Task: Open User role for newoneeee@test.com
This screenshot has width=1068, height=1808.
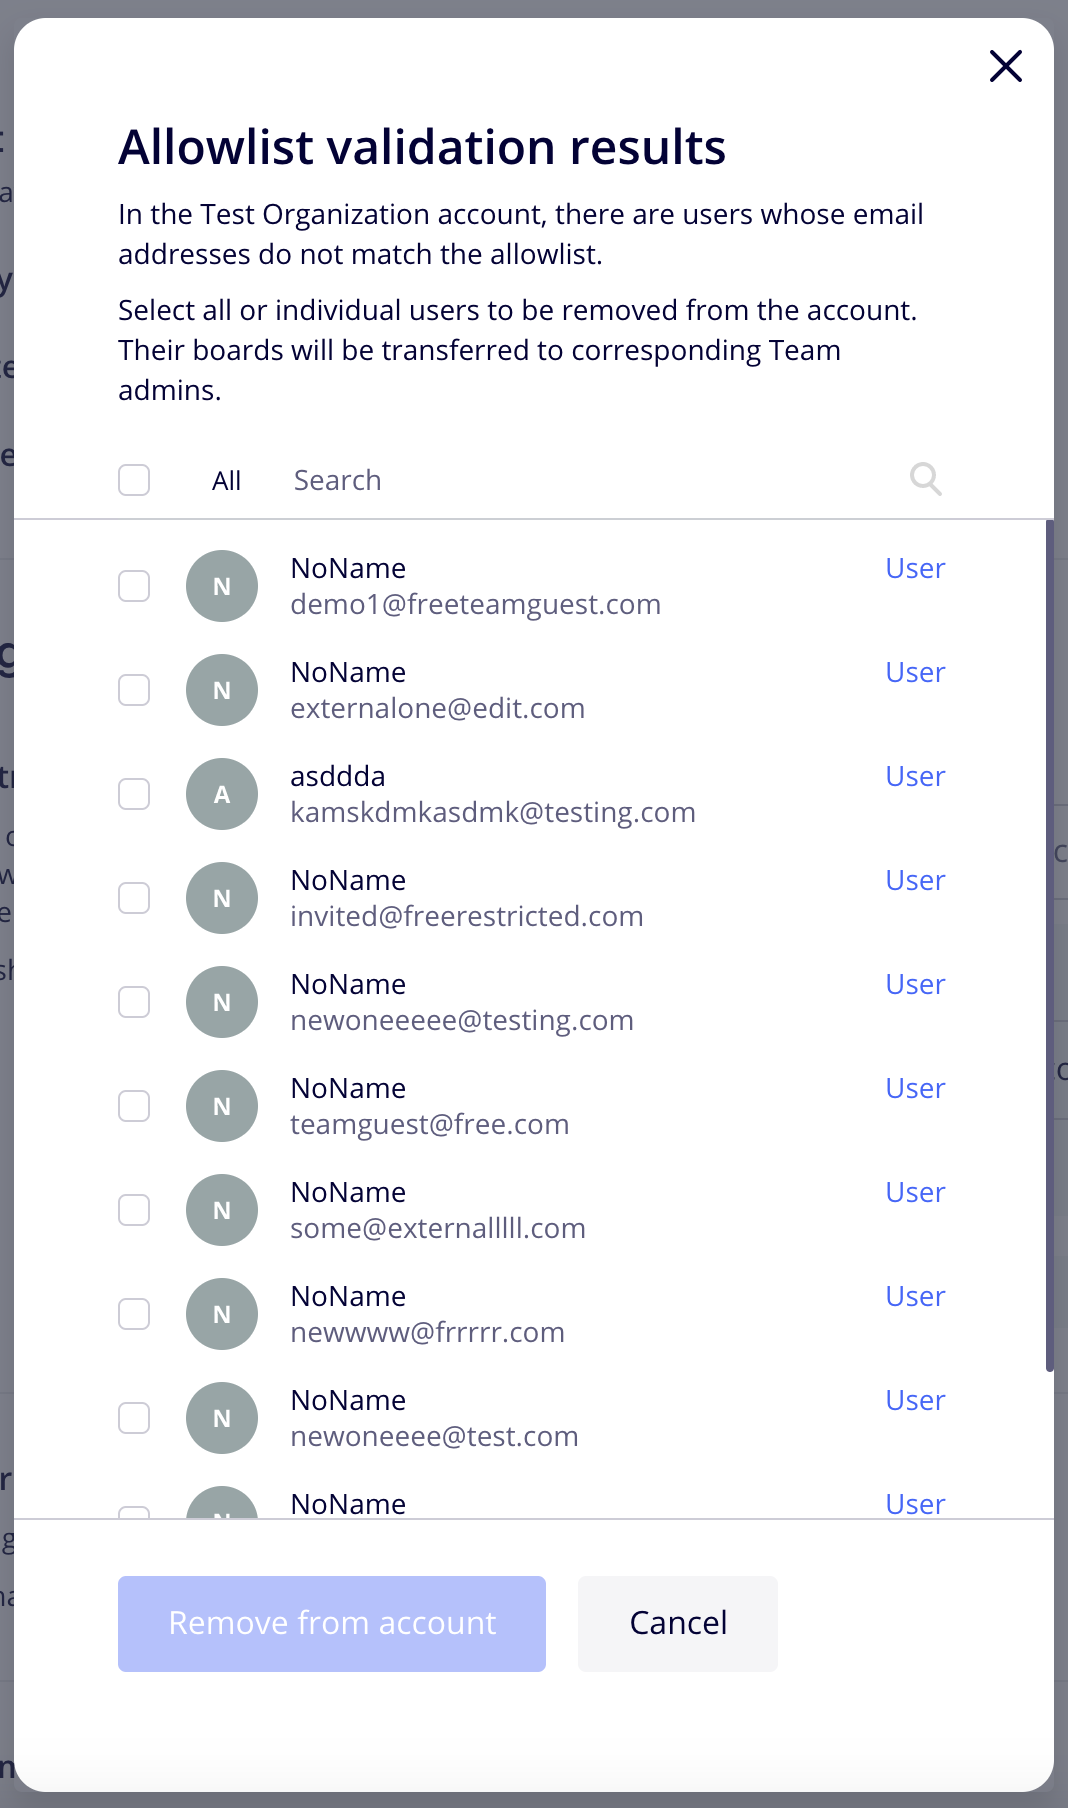Action: tap(914, 1400)
